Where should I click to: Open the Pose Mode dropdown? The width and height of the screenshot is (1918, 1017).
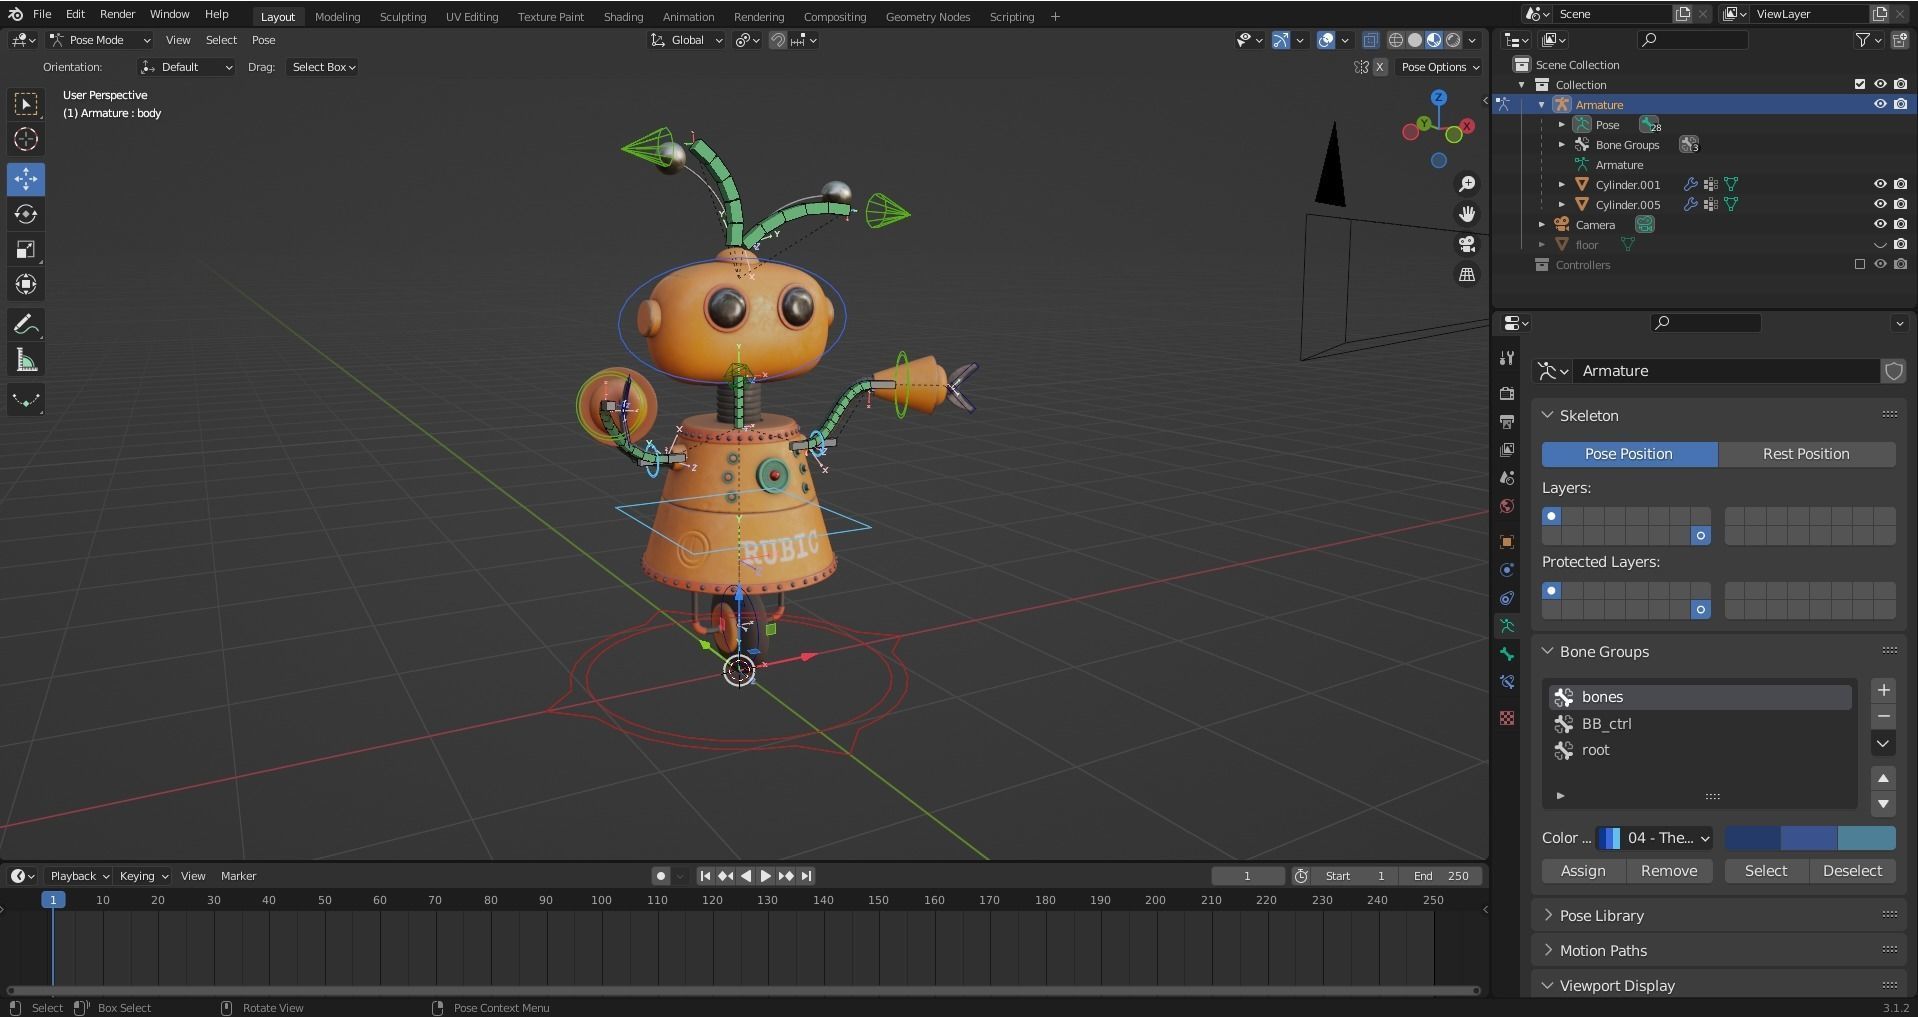point(100,40)
